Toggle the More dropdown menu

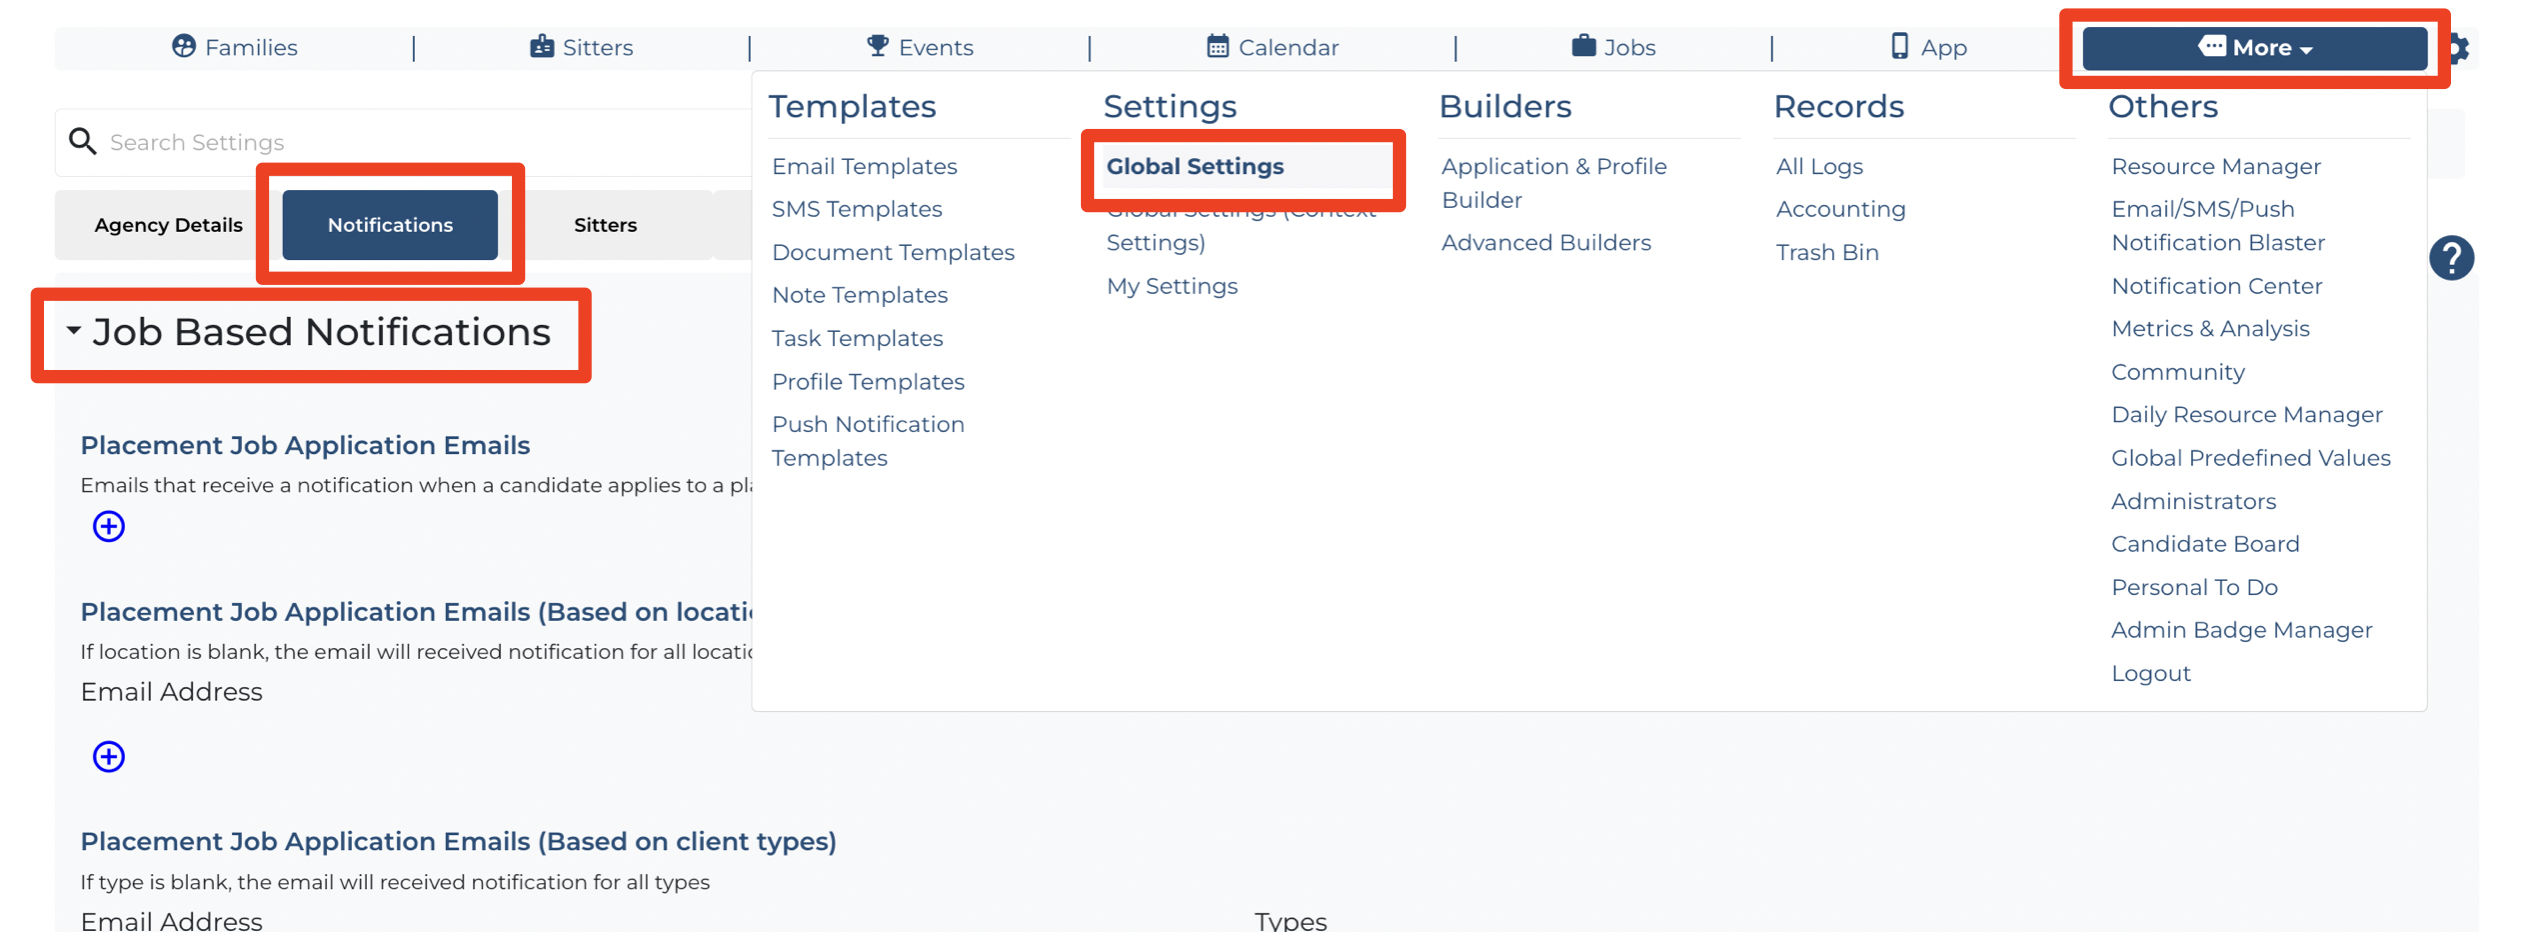click(x=2254, y=48)
